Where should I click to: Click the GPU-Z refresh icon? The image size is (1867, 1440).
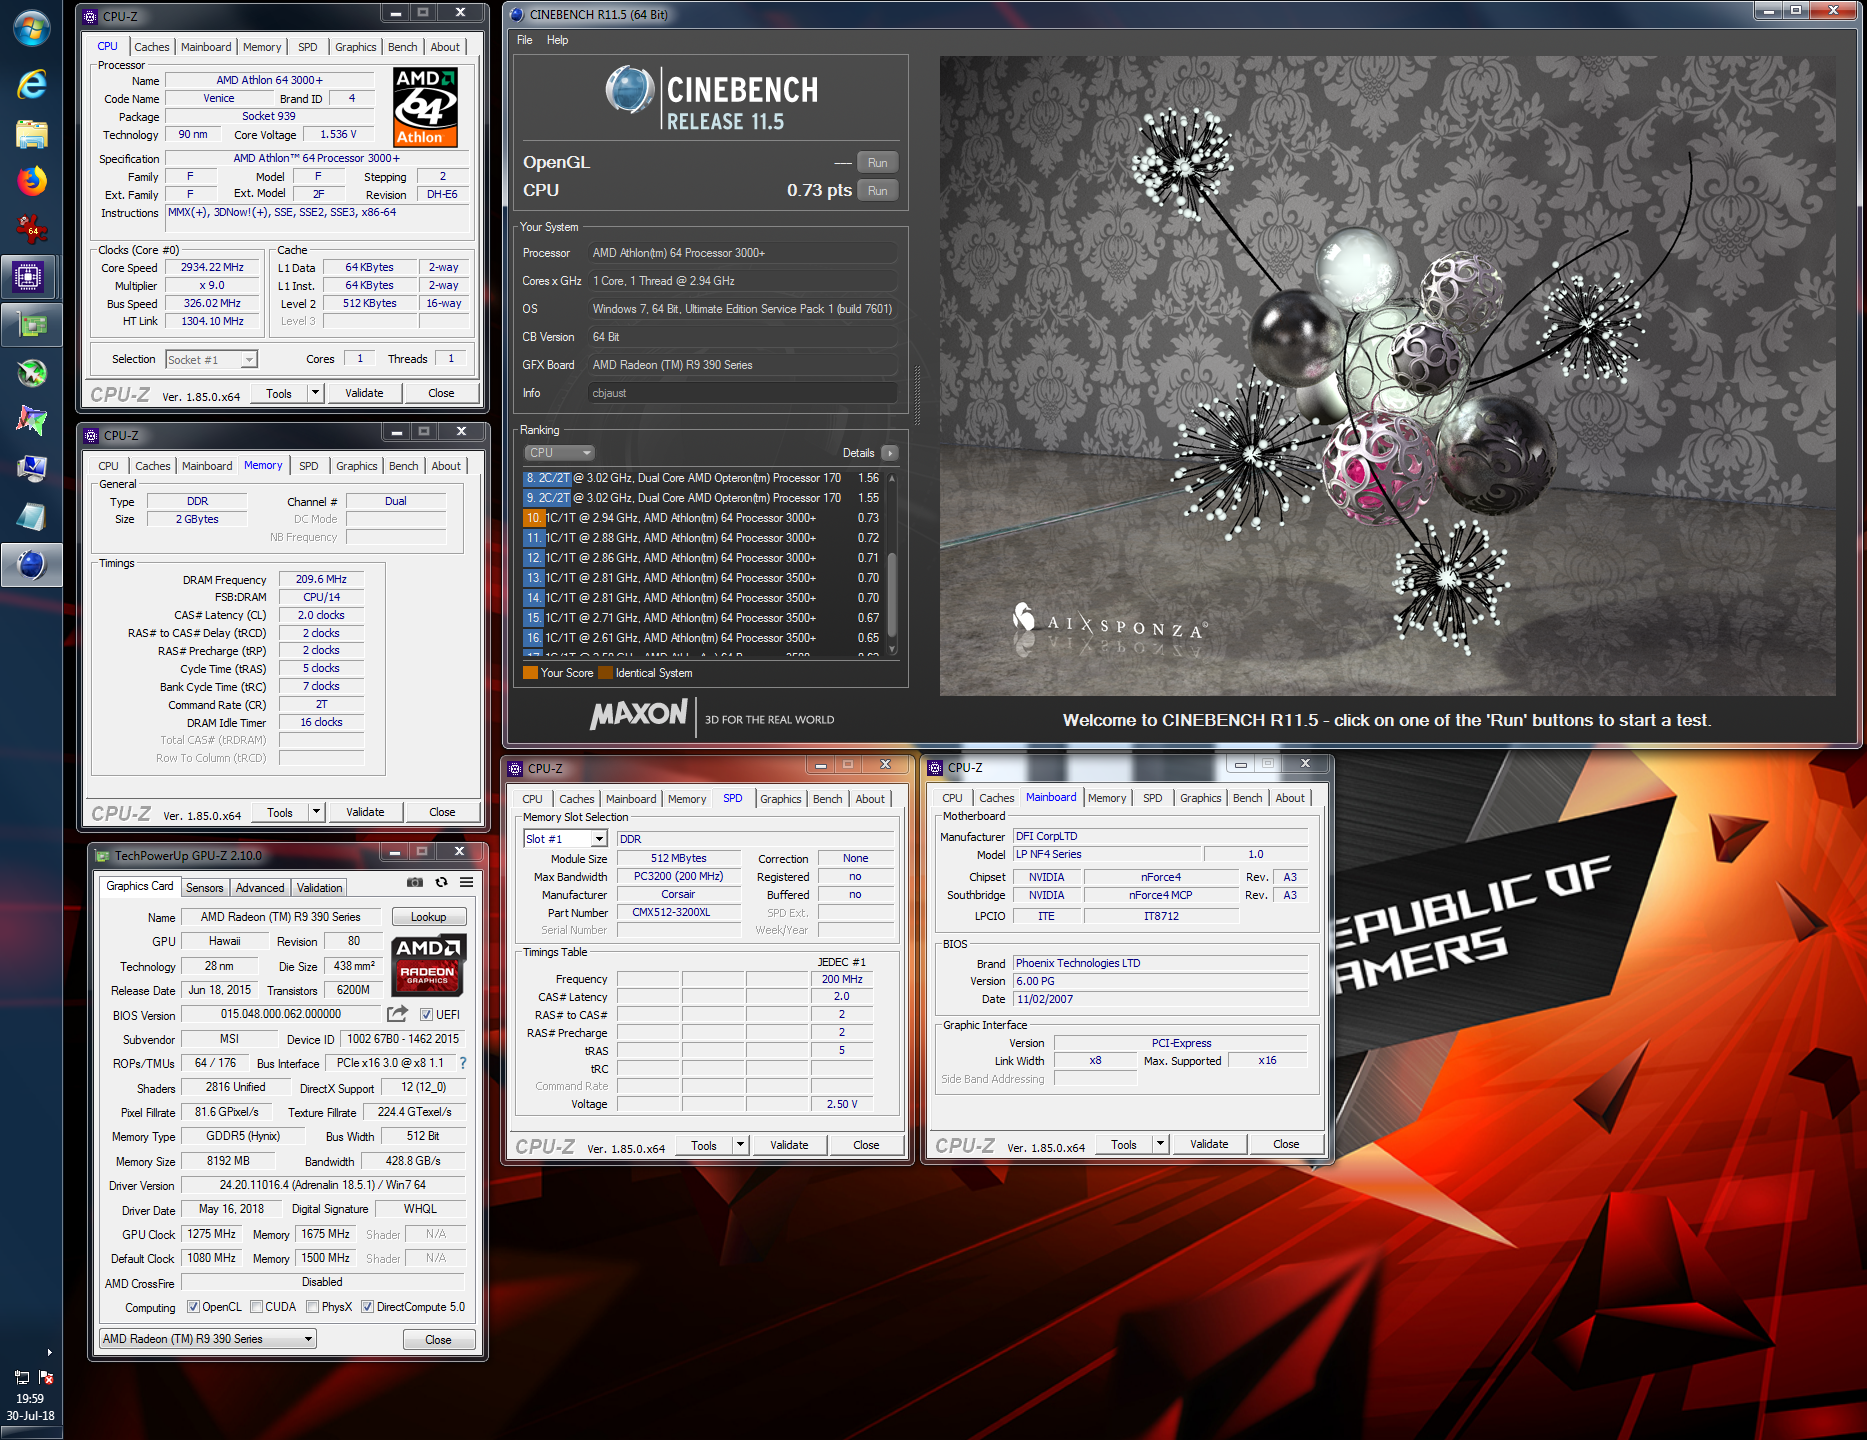click(x=441, y=882)
